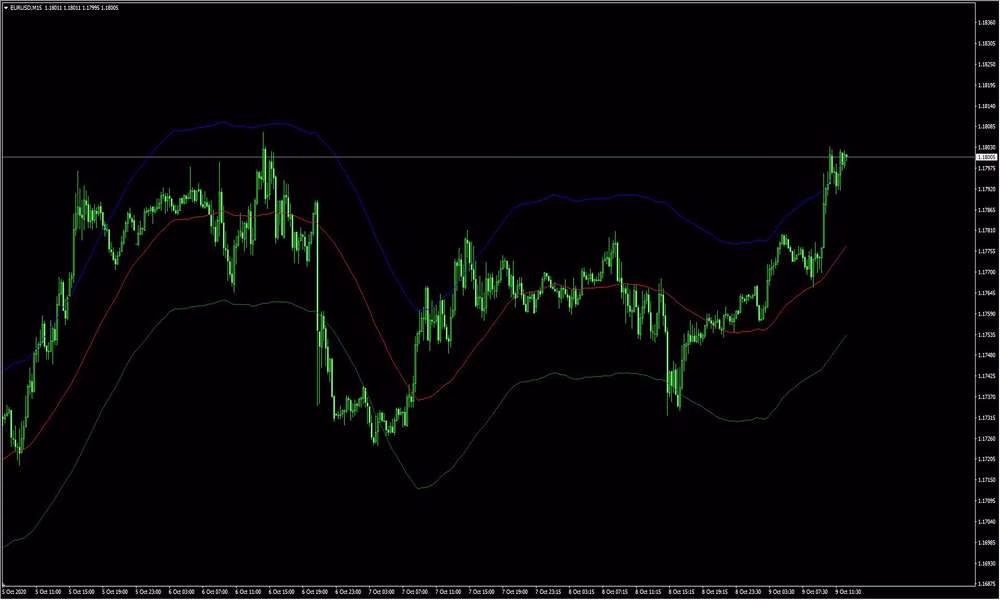Click the small triangle before EURUSD,M15
Image resolution: width=1000 pixels, height=600 pixels.
tap(6, 8)
